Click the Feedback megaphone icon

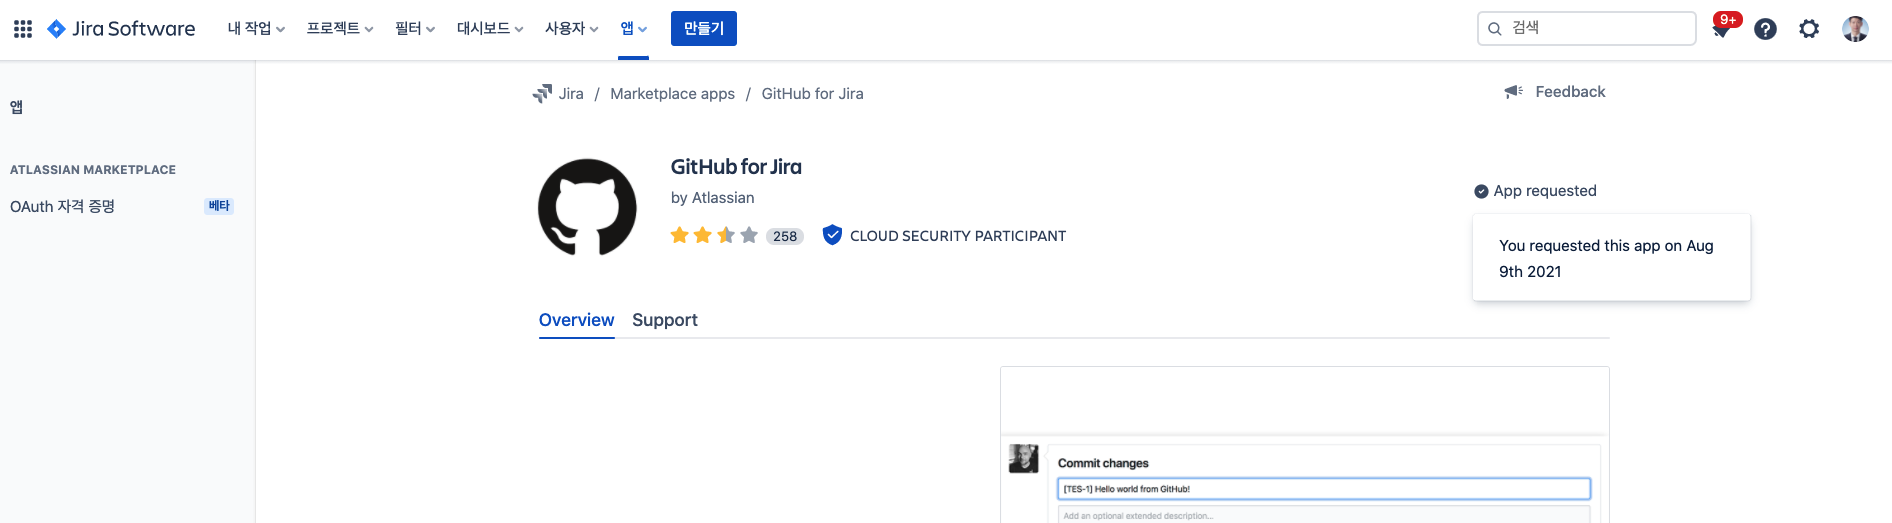(x=1514, y=92)
